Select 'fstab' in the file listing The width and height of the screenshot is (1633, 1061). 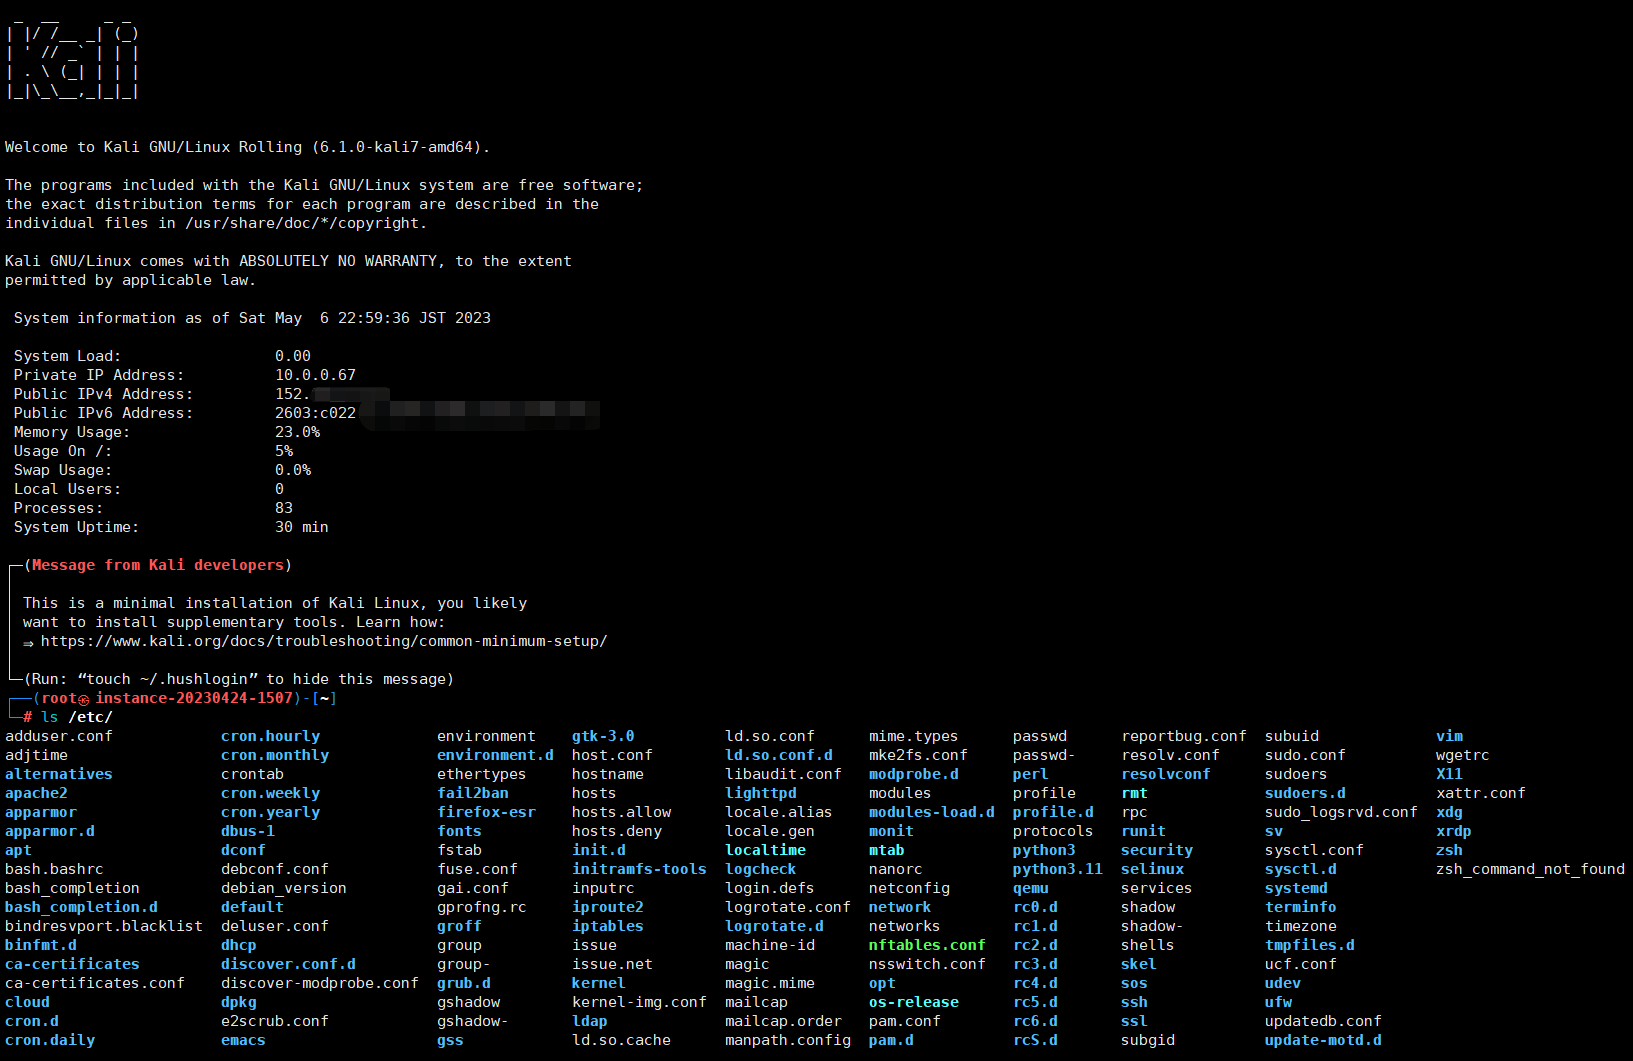tap(460, 850)
